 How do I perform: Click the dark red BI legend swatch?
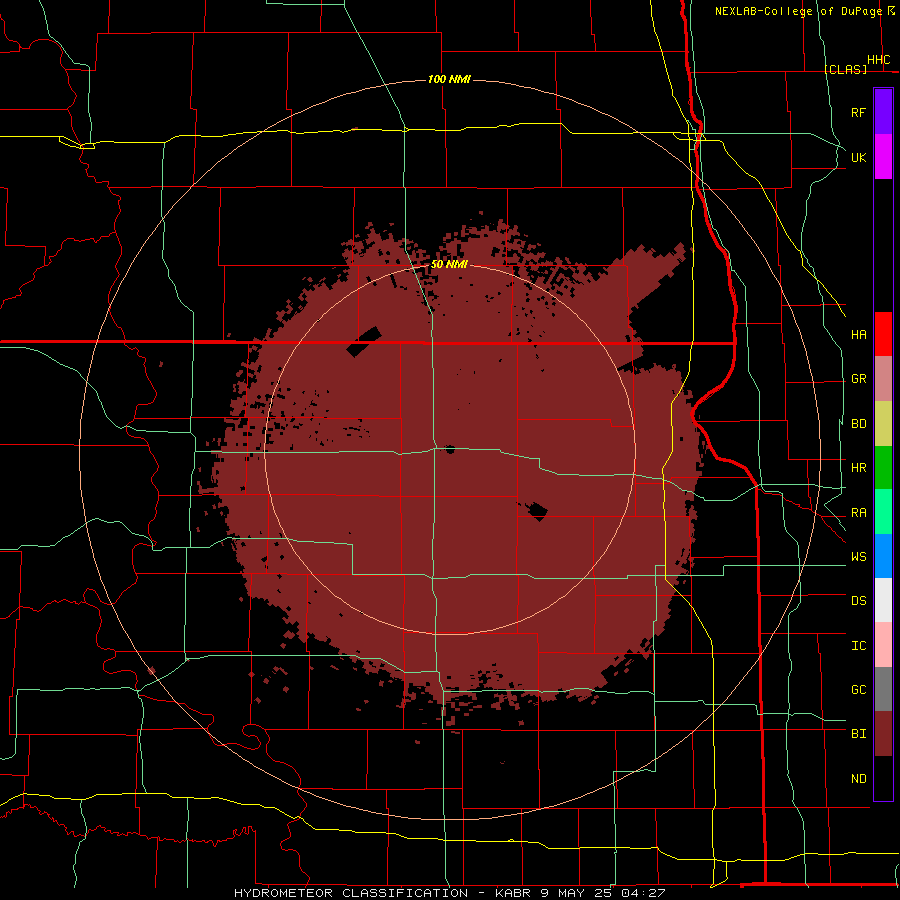click(x=883, y=734)
